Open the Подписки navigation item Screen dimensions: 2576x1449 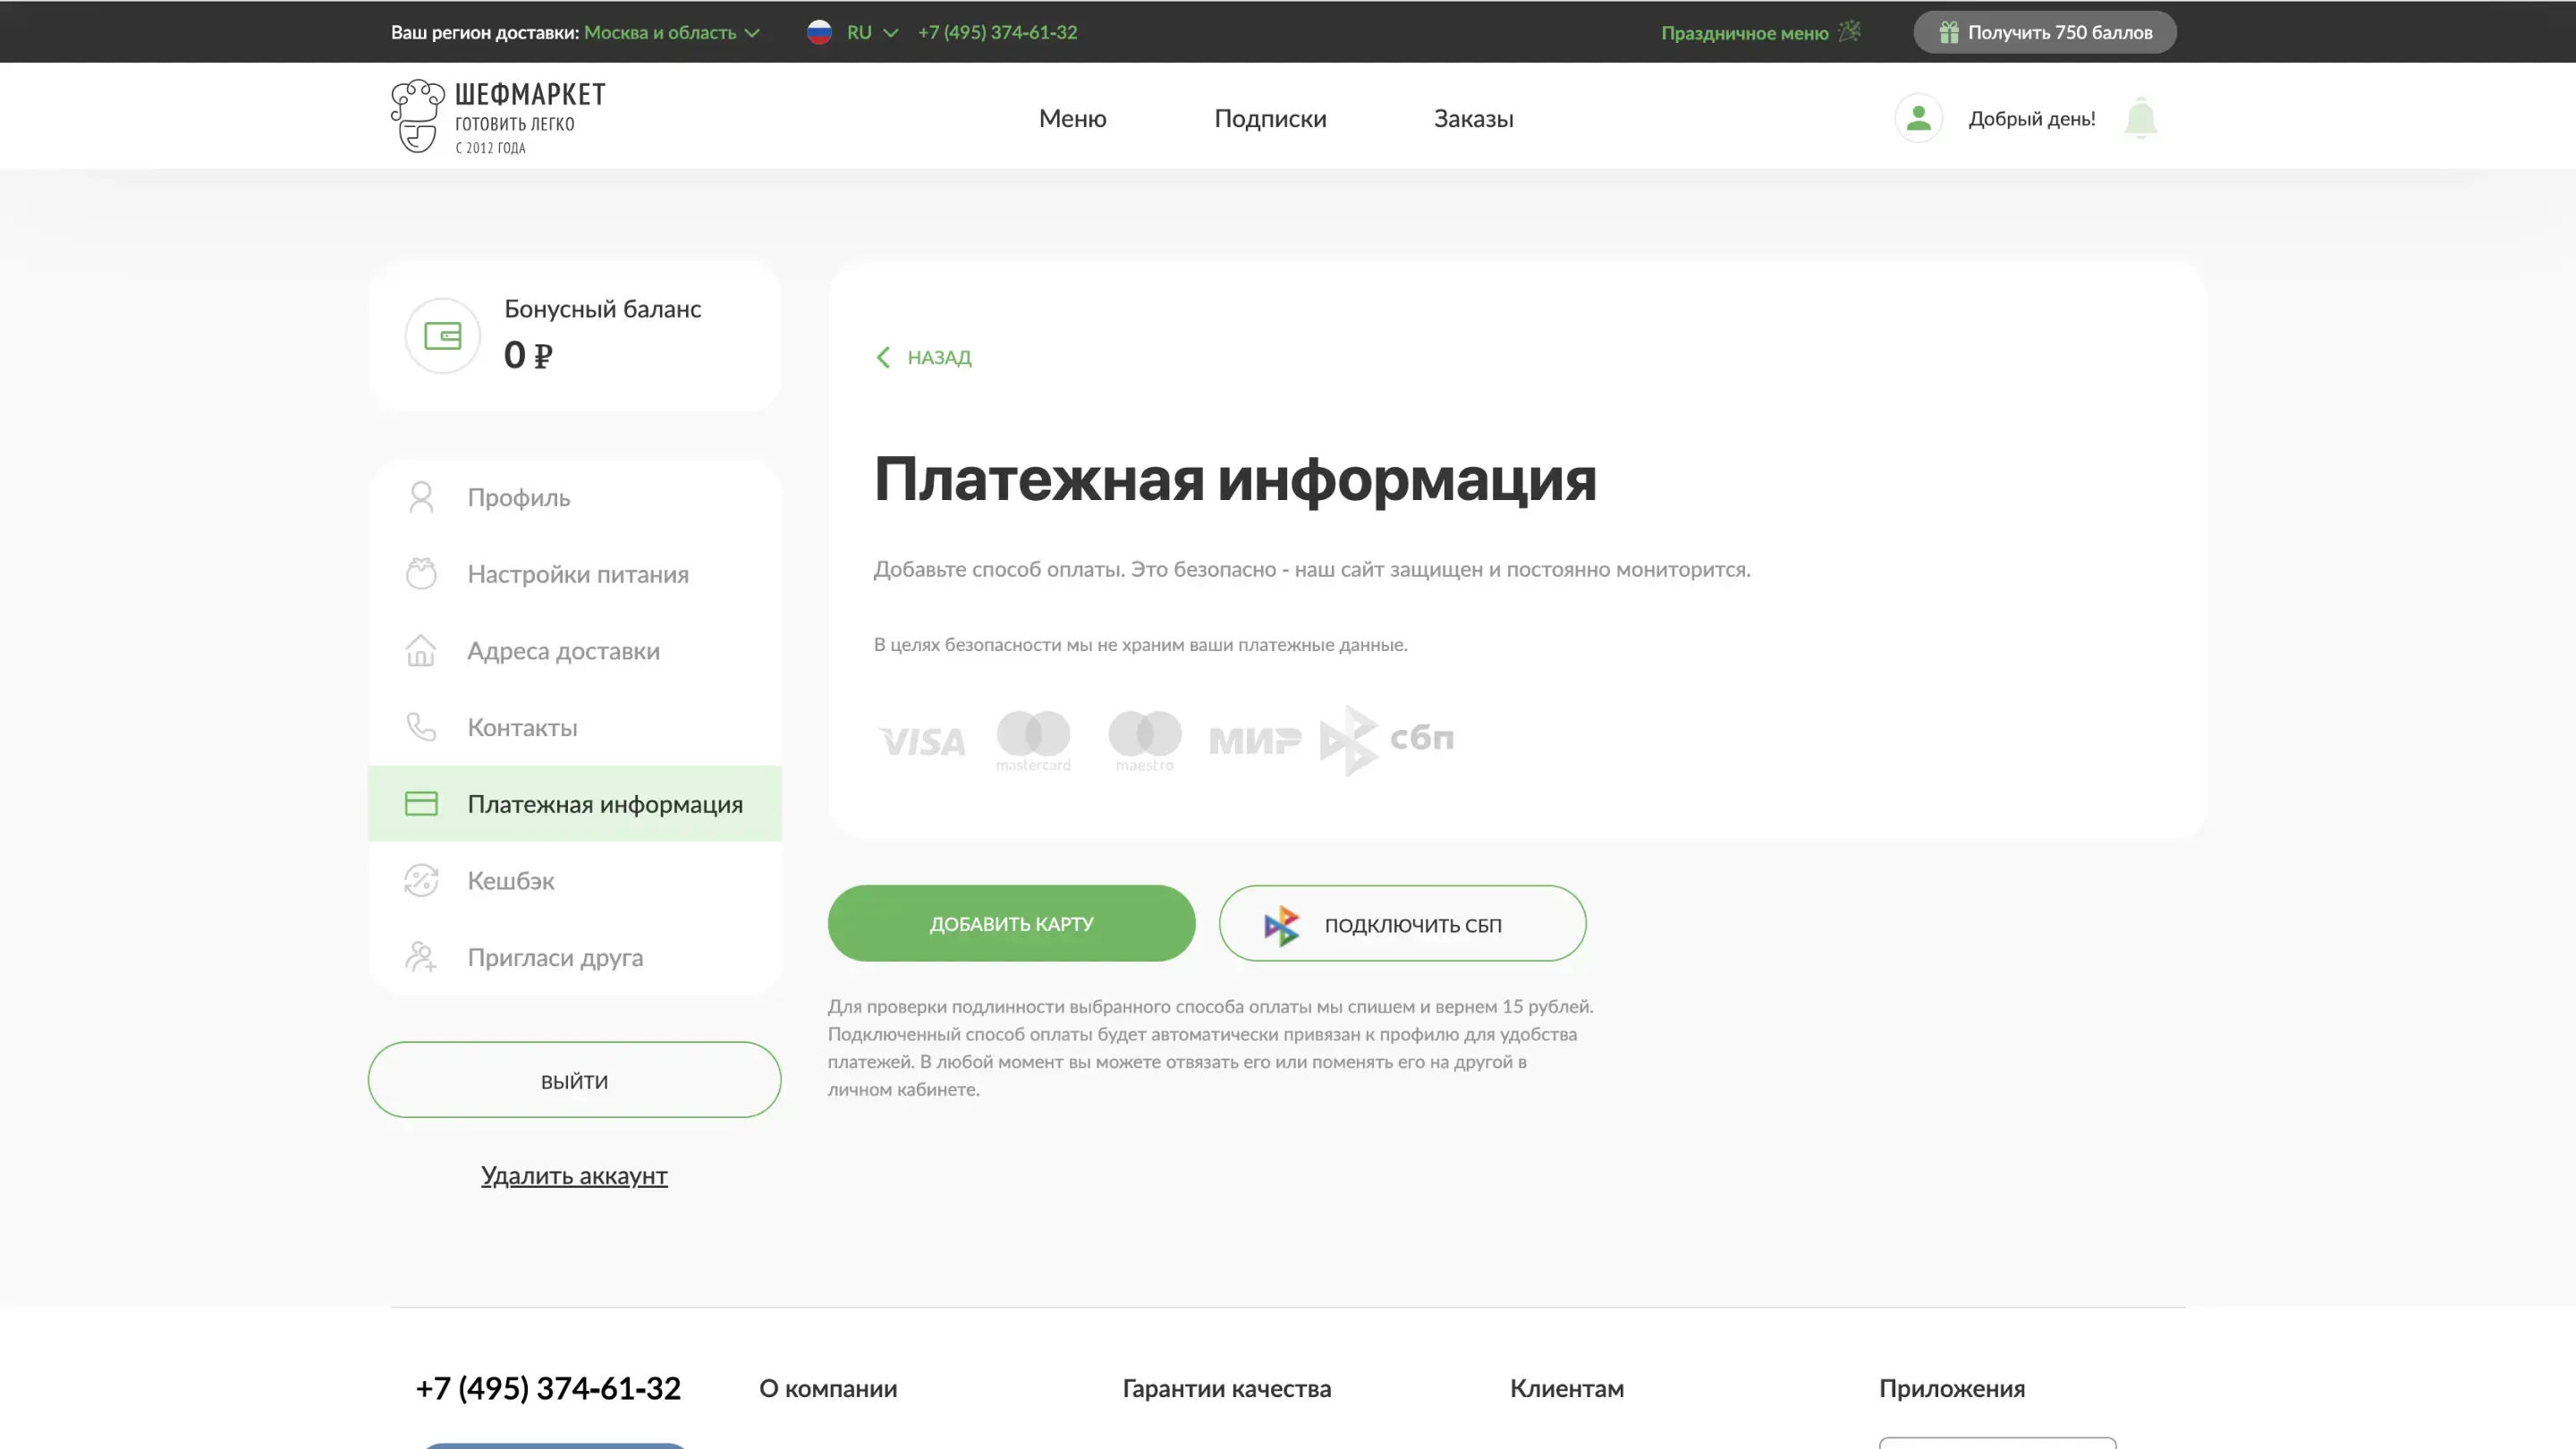tap(1270, 118)
